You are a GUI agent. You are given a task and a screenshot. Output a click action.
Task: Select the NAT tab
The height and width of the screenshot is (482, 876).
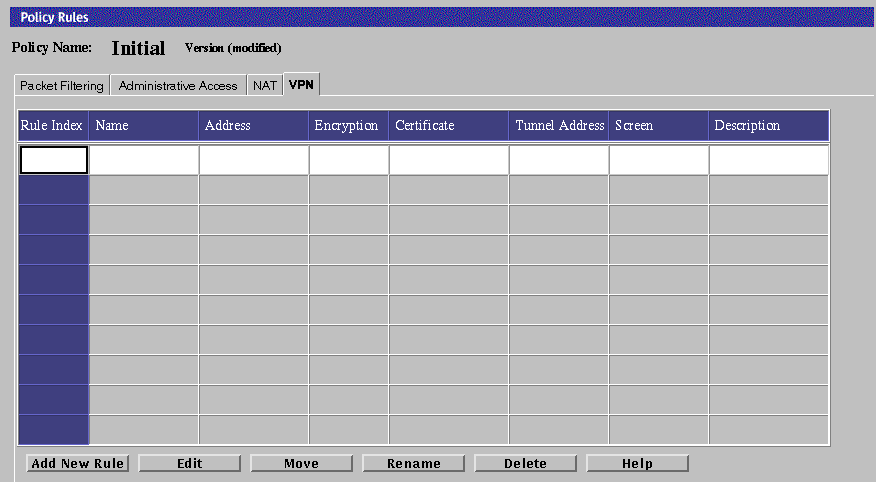pyautogui.click(x=265, y=85)
